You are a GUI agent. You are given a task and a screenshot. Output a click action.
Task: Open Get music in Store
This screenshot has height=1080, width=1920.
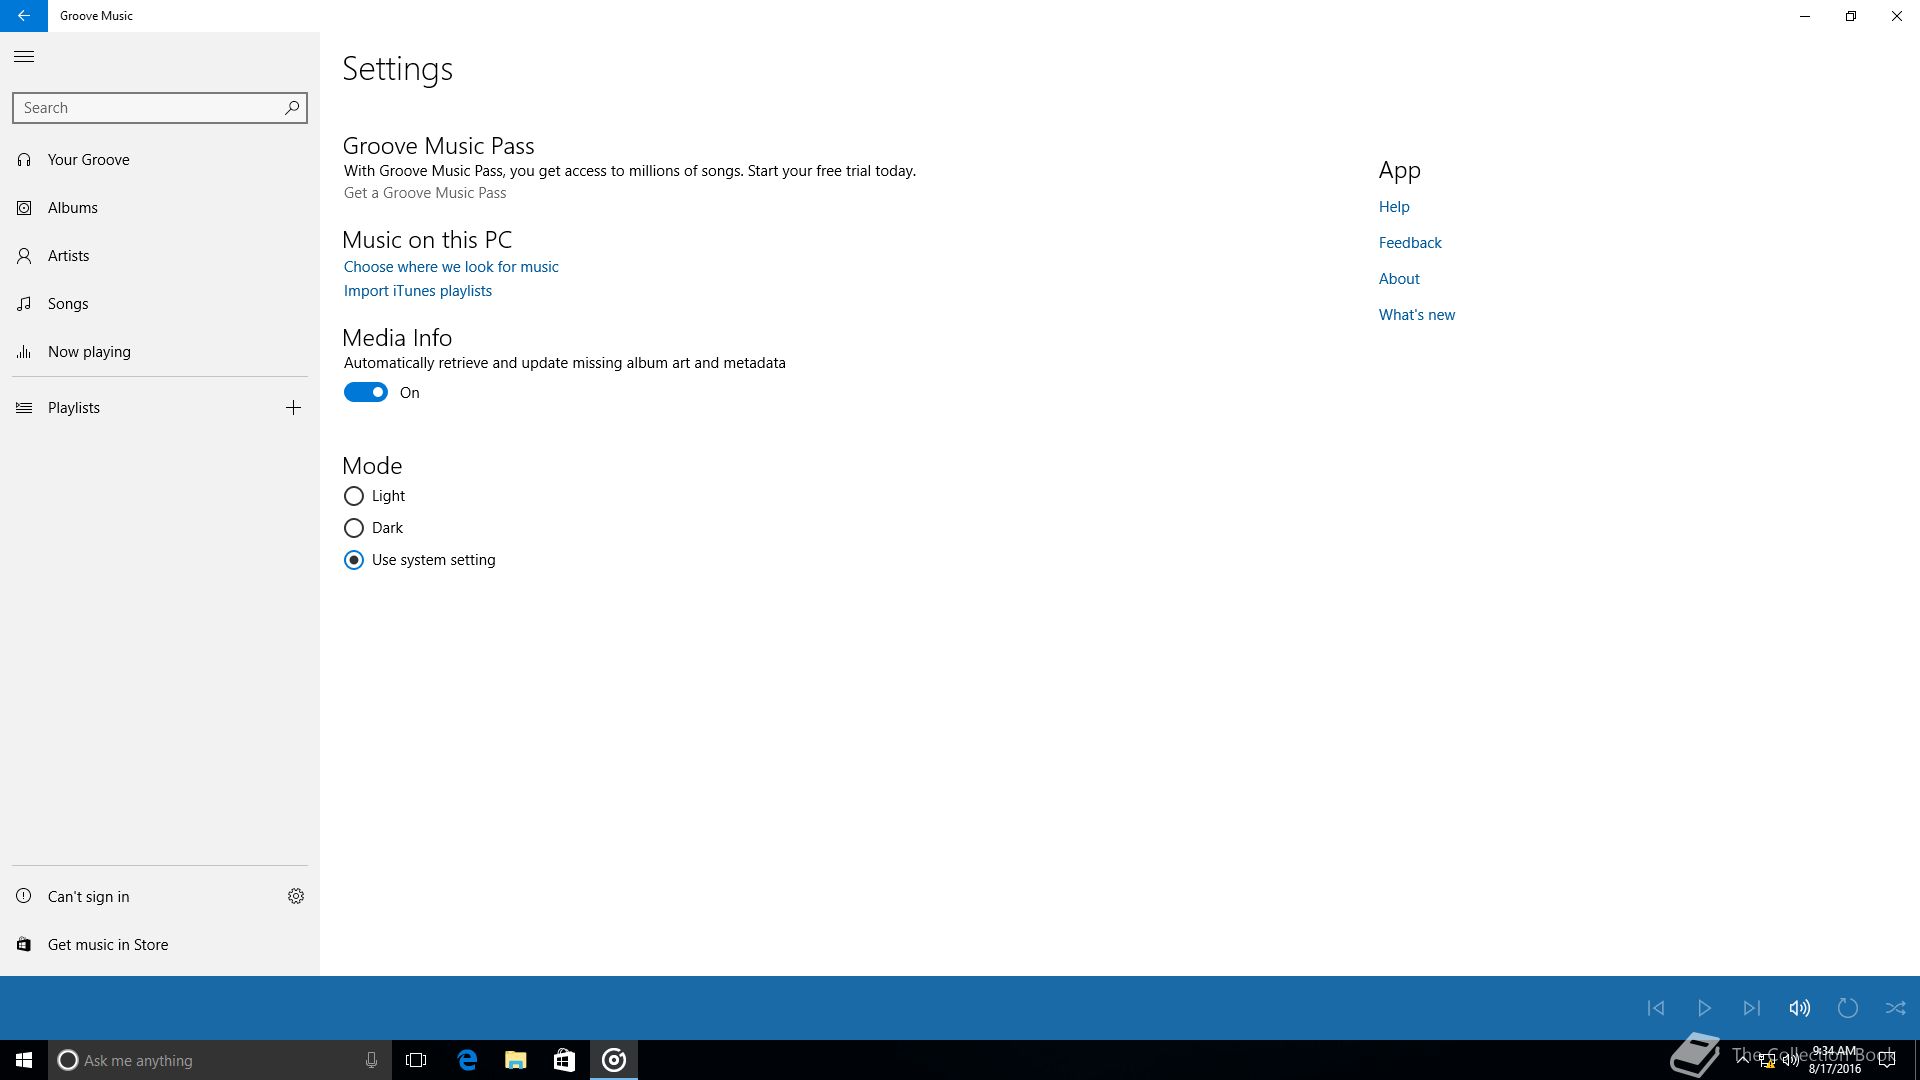tap(160, 945)
